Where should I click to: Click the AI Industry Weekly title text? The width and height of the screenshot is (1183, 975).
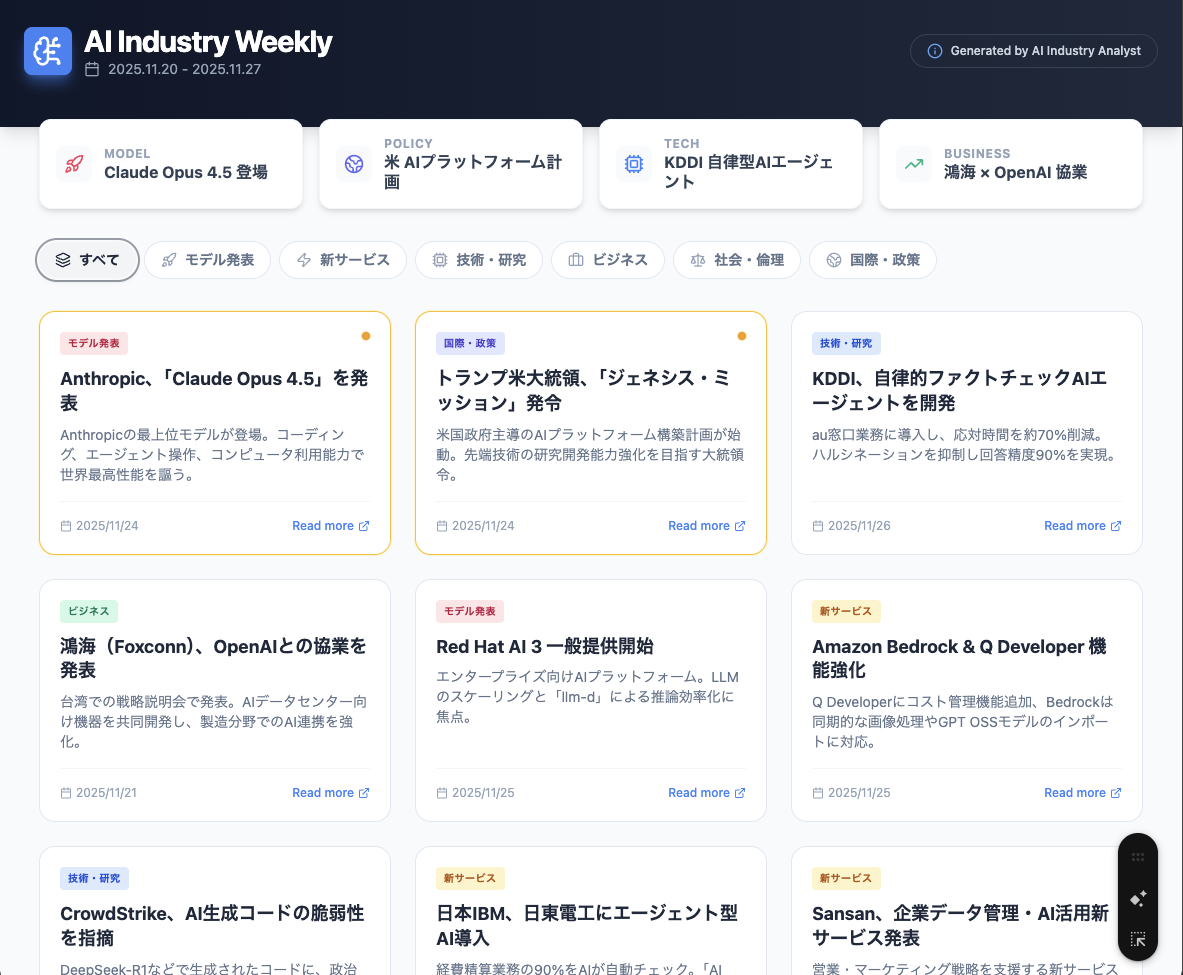(x=208, y=42)
